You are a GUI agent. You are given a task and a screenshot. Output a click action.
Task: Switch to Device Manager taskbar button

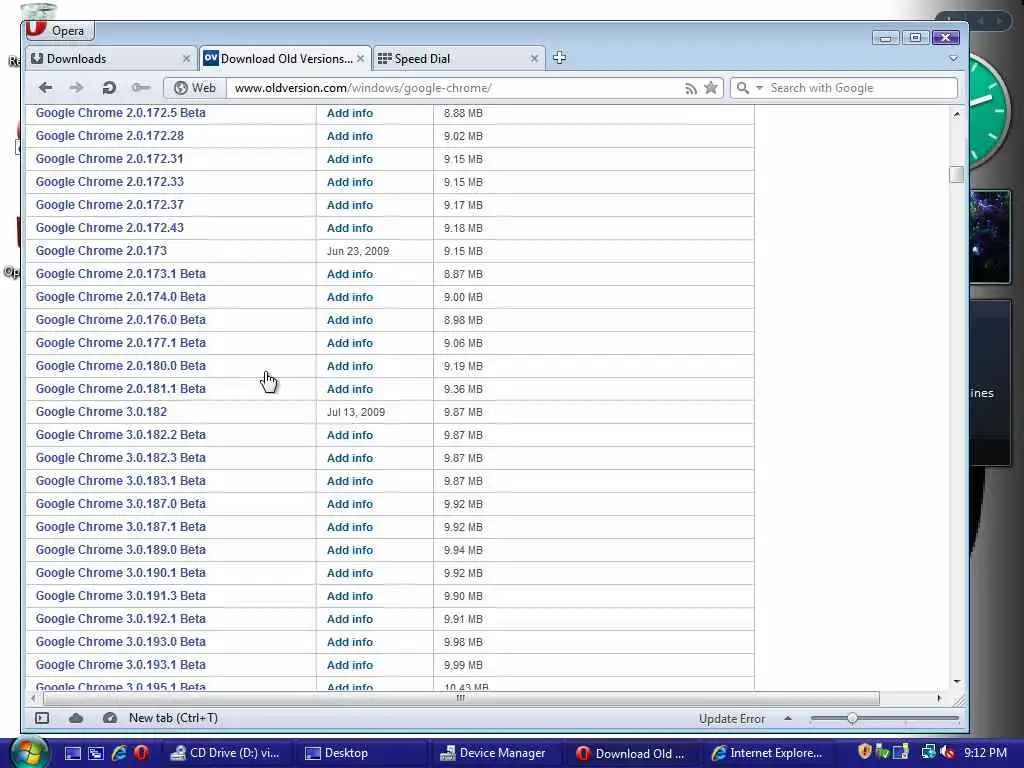pos(496,753)
